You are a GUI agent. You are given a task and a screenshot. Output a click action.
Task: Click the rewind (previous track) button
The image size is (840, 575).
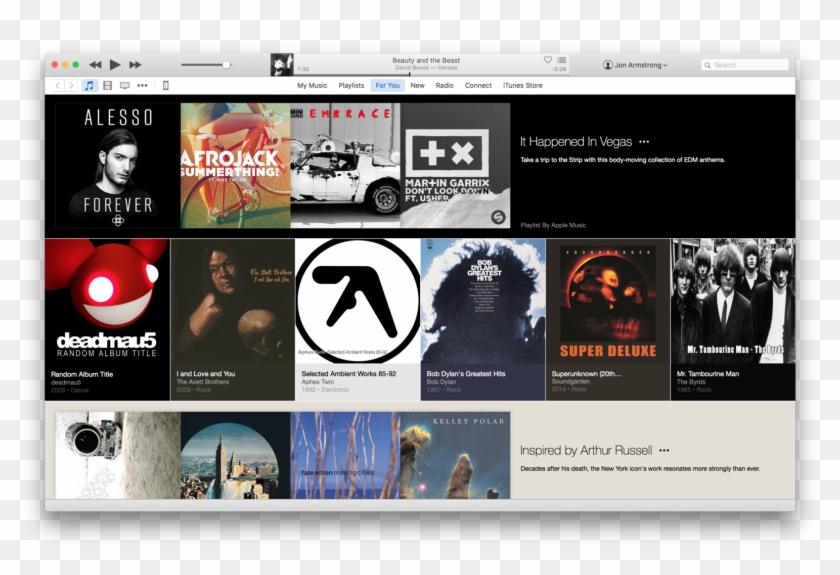coord(95,65)
